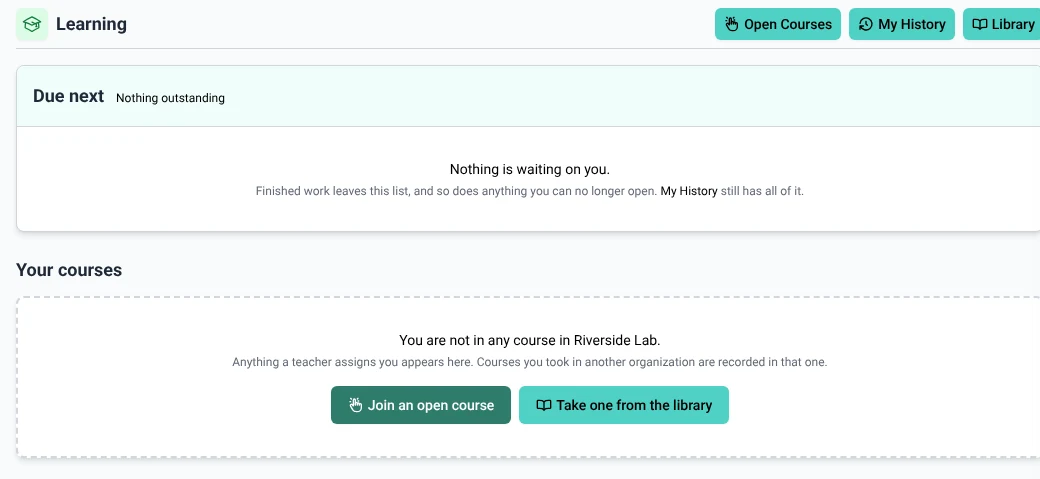
Task: Choose Take one from the library
Action: [623, 405]
